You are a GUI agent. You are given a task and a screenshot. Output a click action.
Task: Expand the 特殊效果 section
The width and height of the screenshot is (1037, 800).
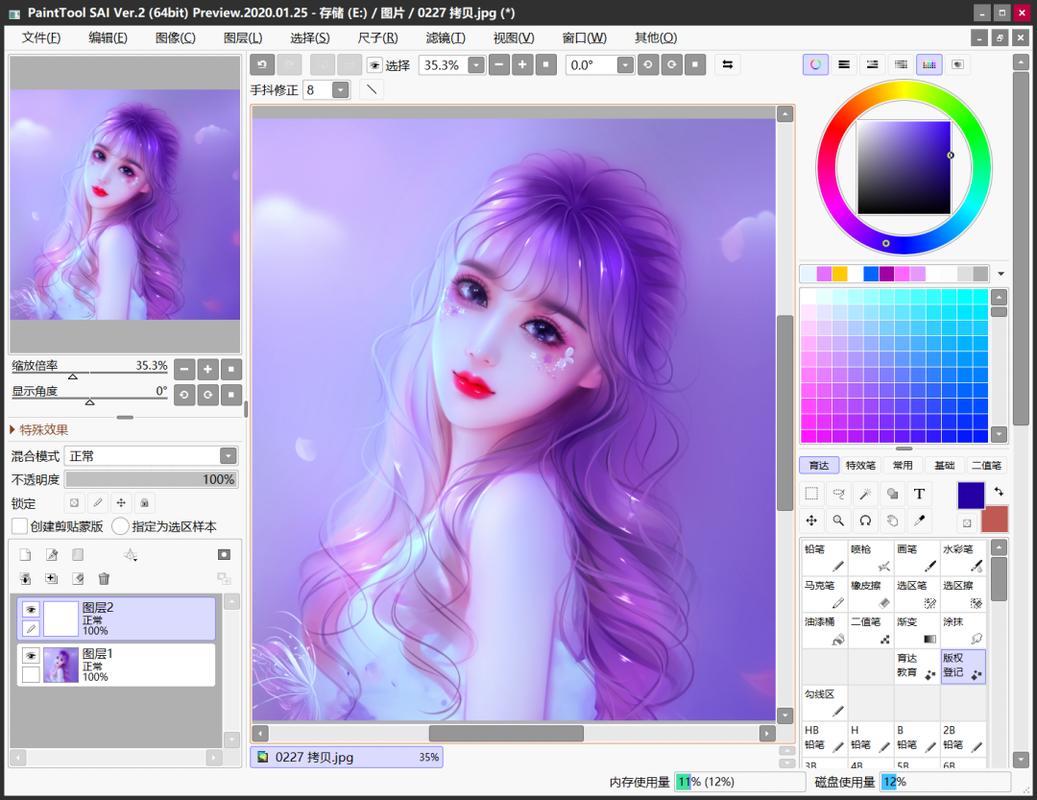tap(40, 430)
